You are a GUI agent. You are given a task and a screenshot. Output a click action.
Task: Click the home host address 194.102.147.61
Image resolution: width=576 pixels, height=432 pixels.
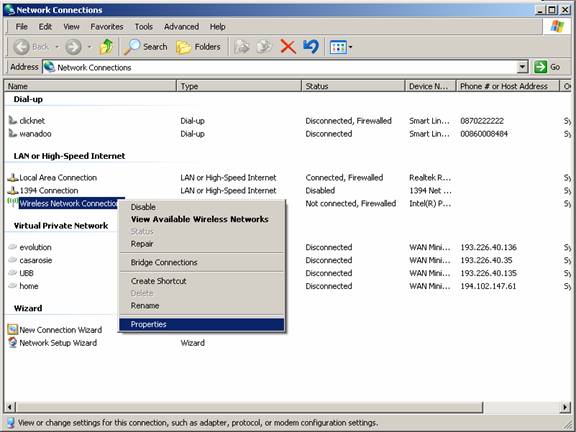[x=488, y=286]
